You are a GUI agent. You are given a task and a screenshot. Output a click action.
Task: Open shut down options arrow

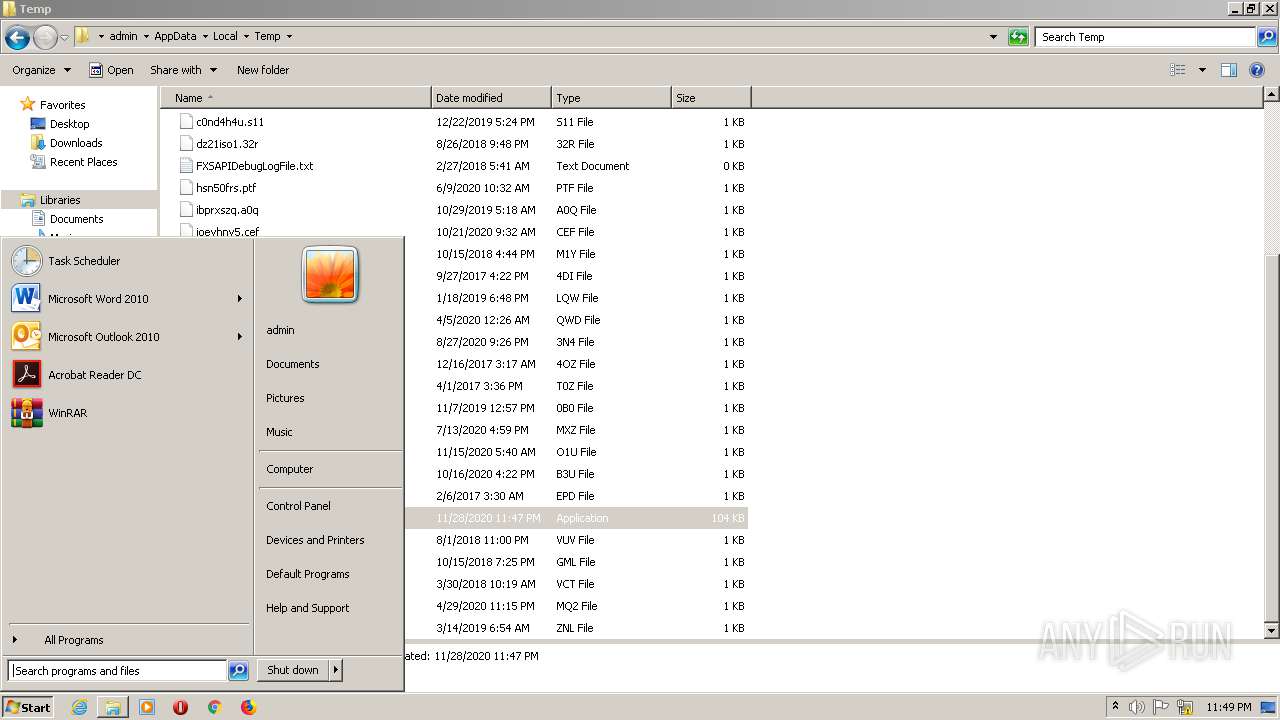336,670
